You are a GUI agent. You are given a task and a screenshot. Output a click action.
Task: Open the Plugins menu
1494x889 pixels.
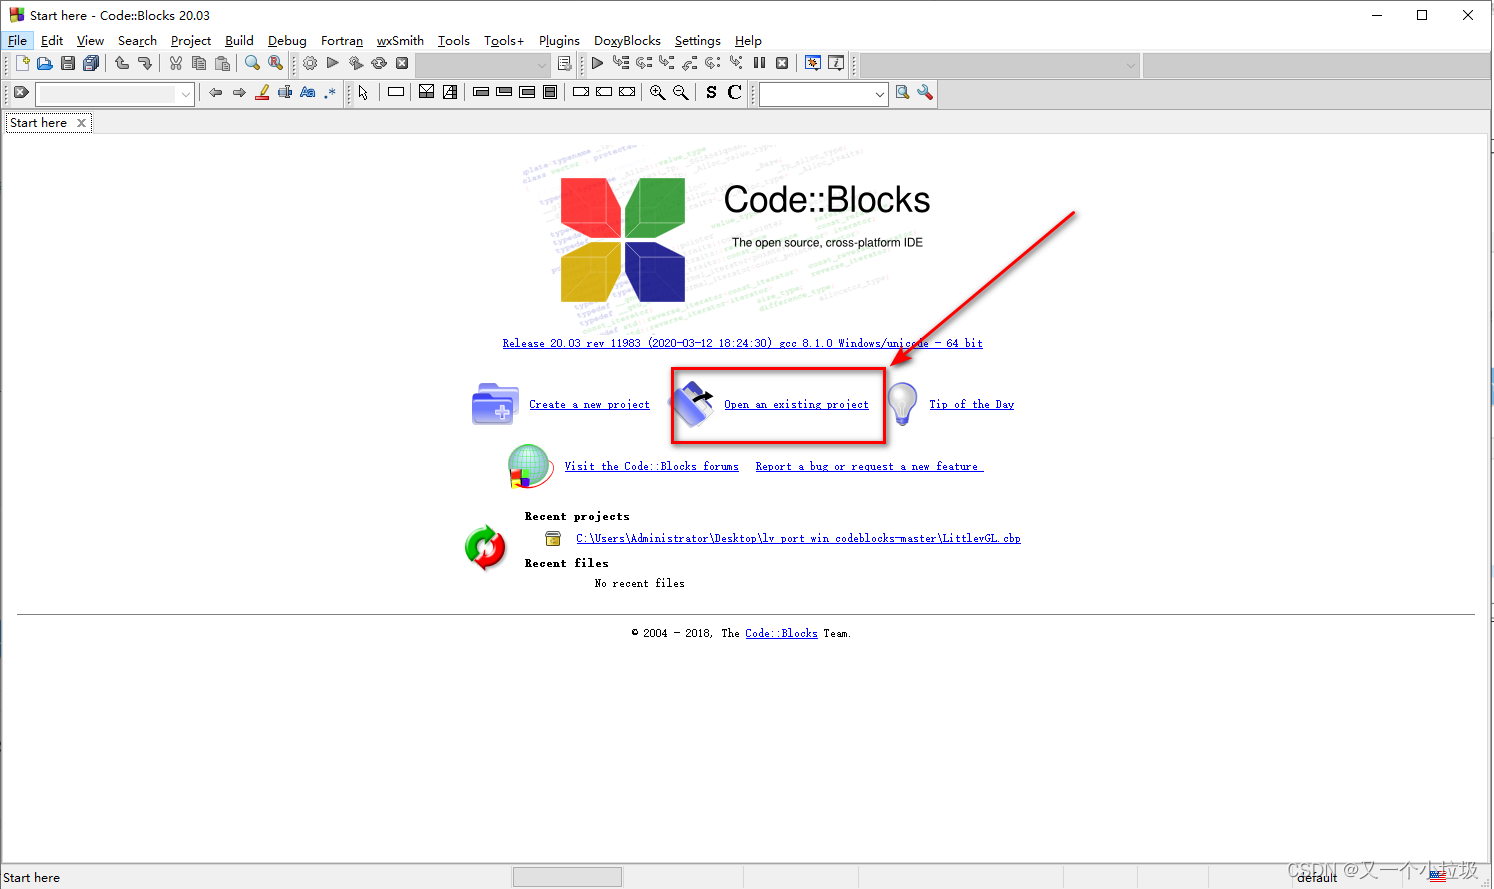pyautogui.click(x=559, y=41)
